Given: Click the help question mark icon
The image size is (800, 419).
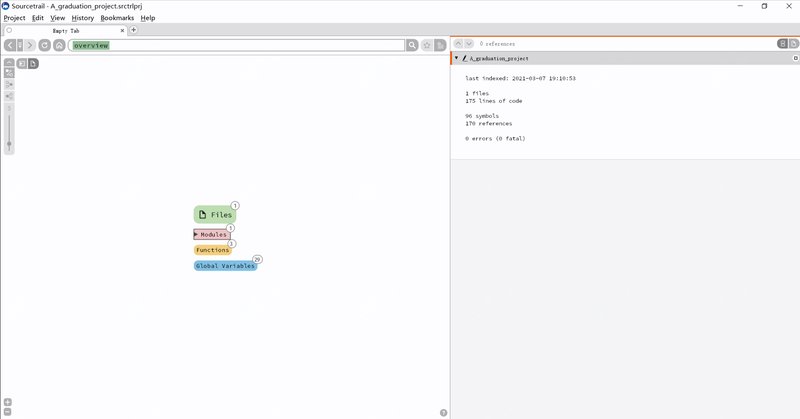Looking at the screenshot, I should (x=443, y=412).
